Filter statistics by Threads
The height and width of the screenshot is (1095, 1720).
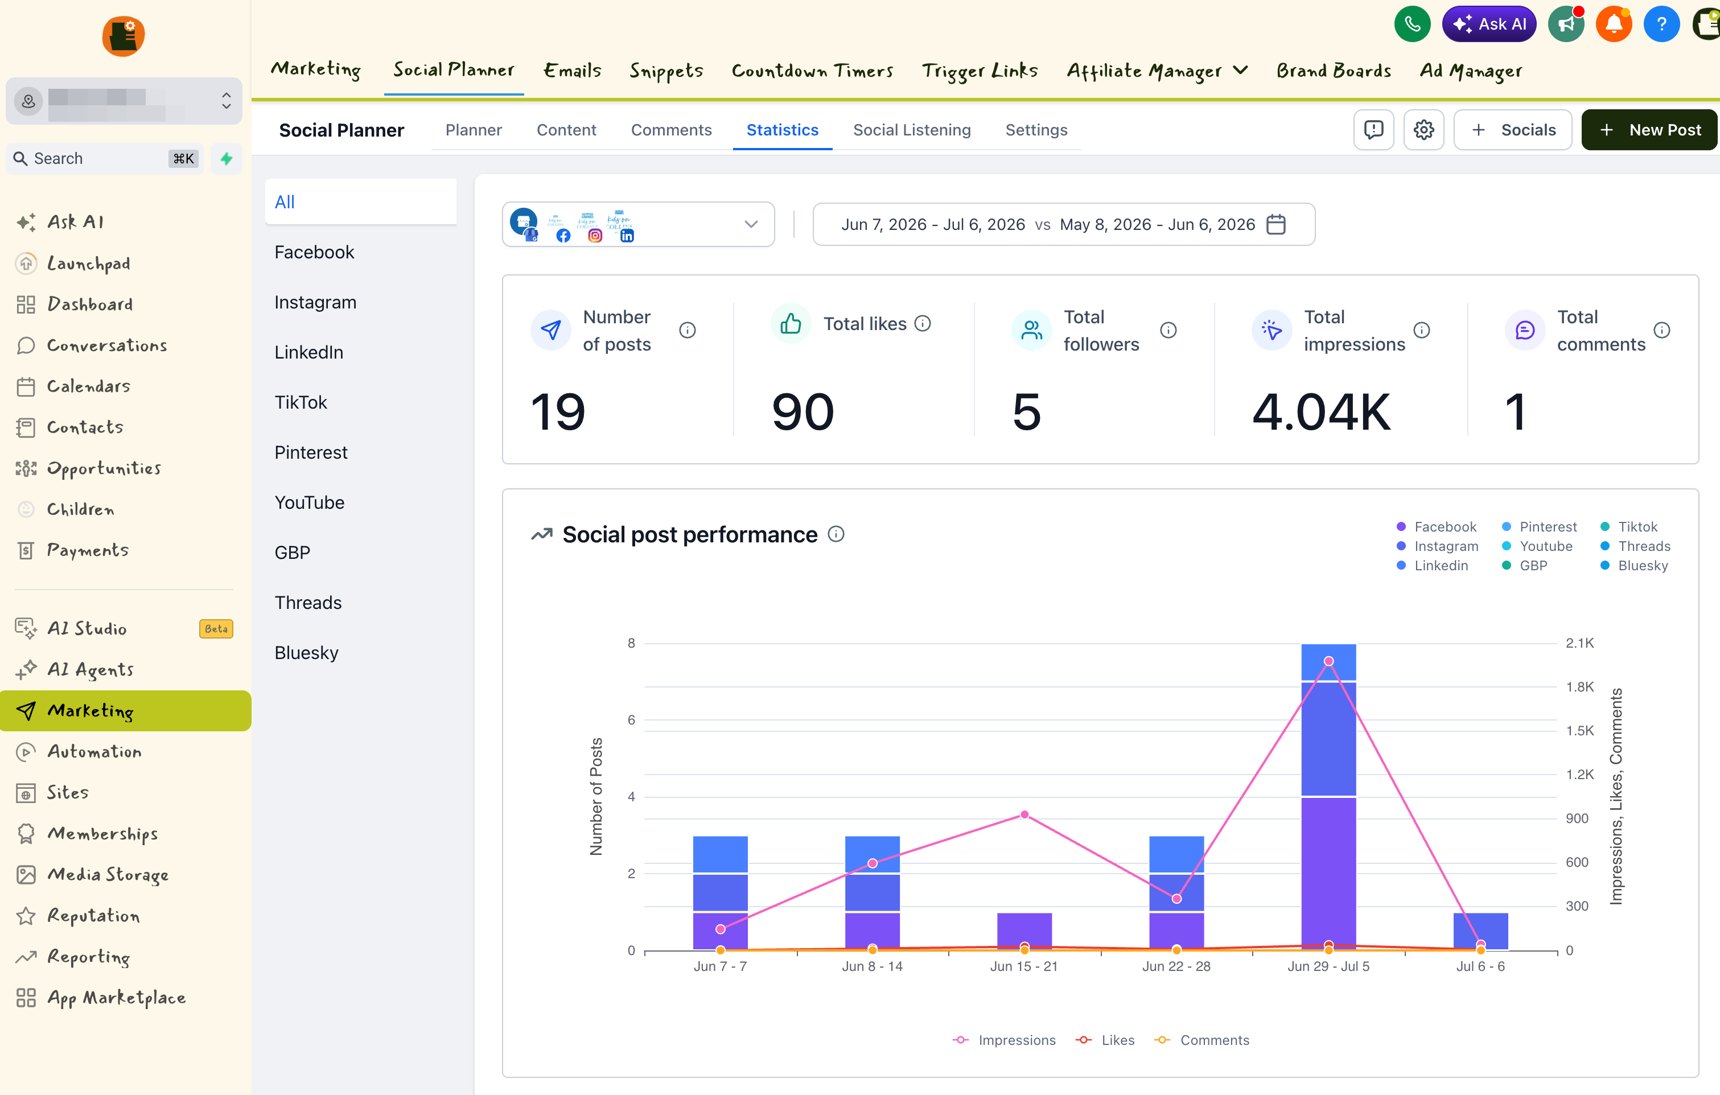[x=308, y=602]
